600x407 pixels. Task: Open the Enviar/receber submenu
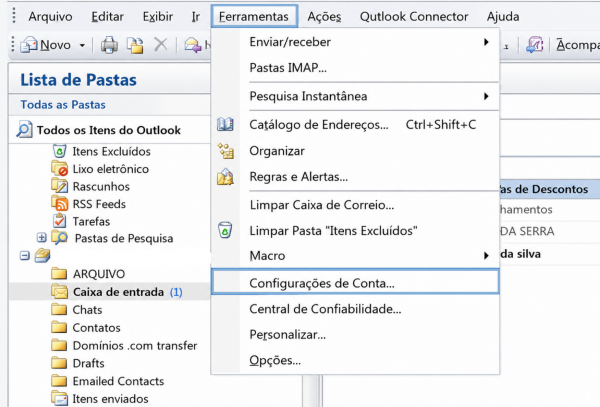(355, 42)
